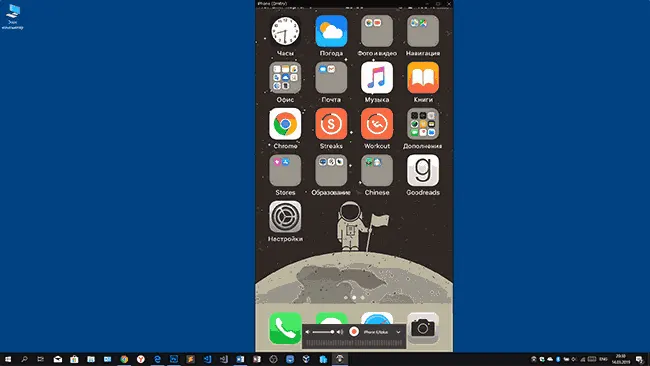Open the Weather (Погода) app
This screenshot has width=650, height=366.
pyautogui.click(x=331, y=31)
